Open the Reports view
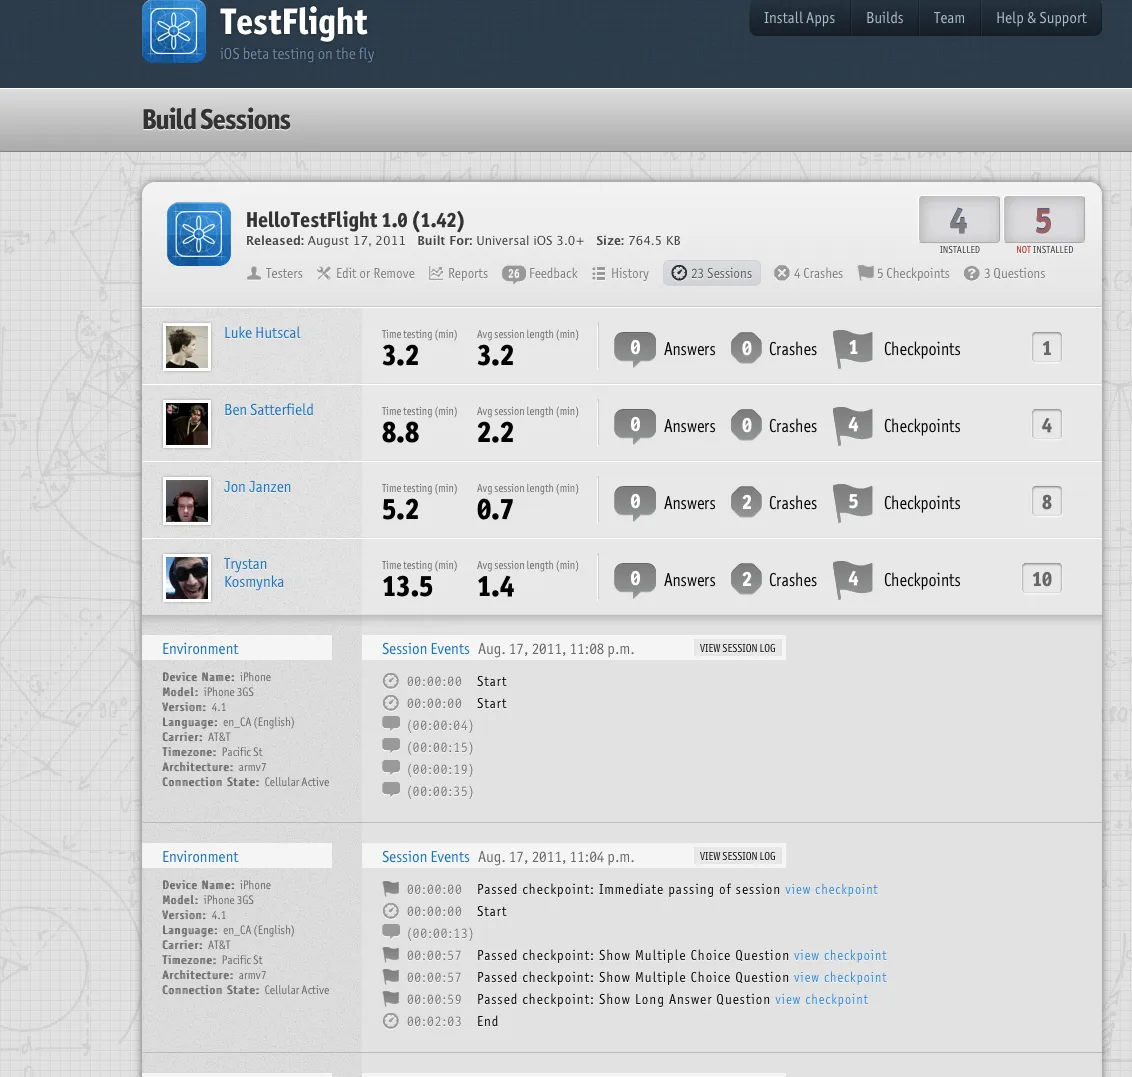 point(458,273)
